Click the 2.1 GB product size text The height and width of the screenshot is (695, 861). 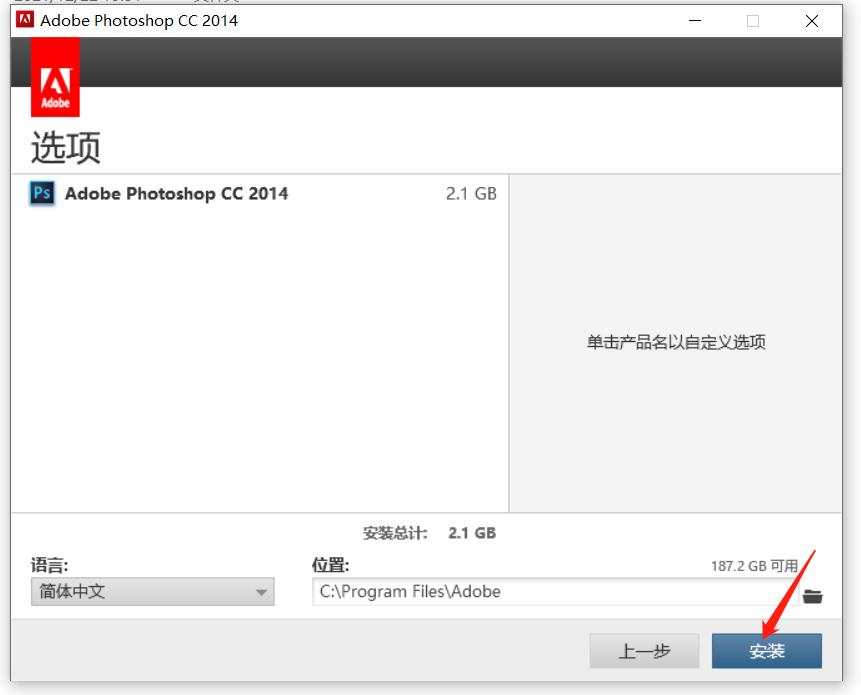coord(470,194)
